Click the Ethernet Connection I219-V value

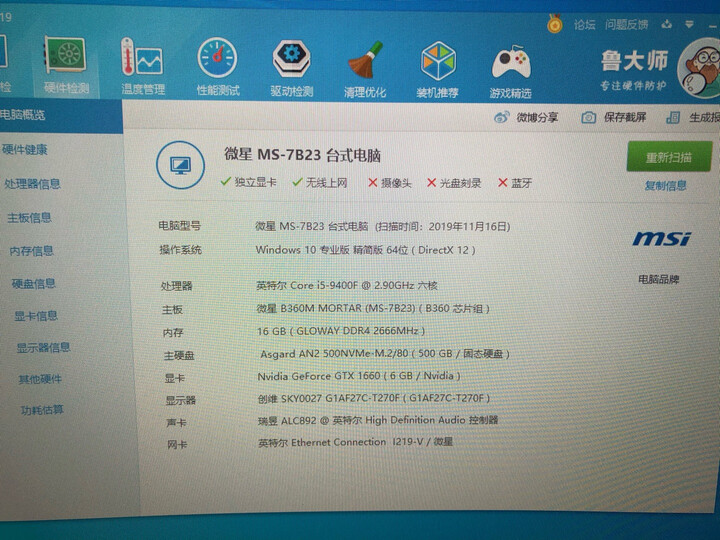(355, 442)
